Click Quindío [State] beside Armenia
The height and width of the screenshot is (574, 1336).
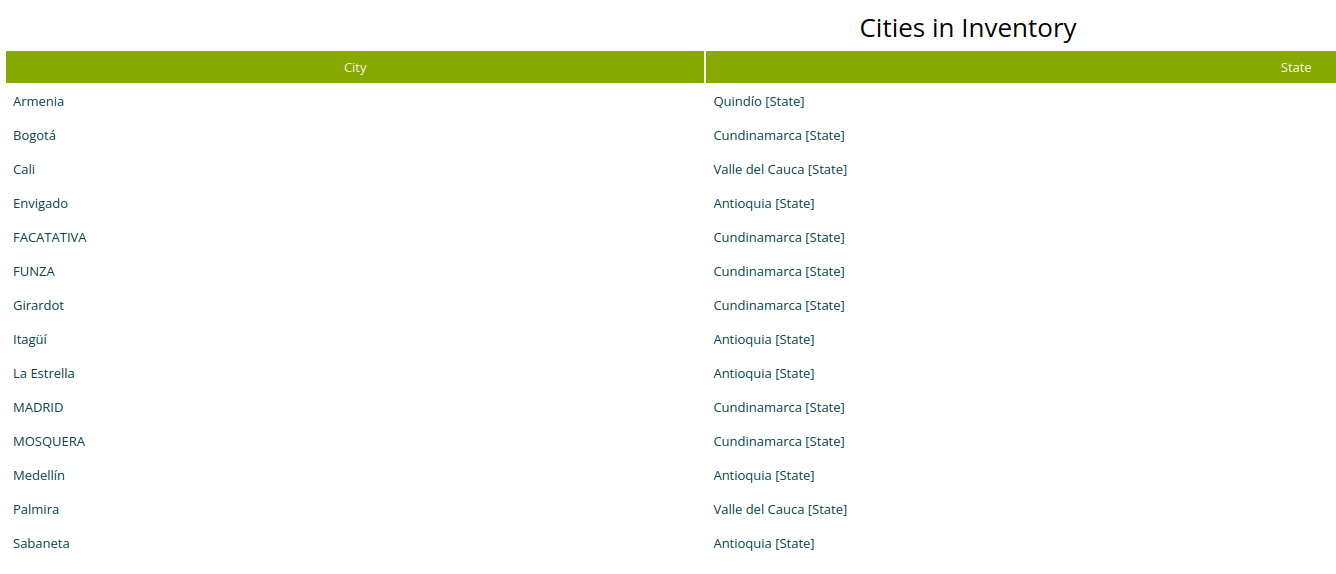pos(758,102)
